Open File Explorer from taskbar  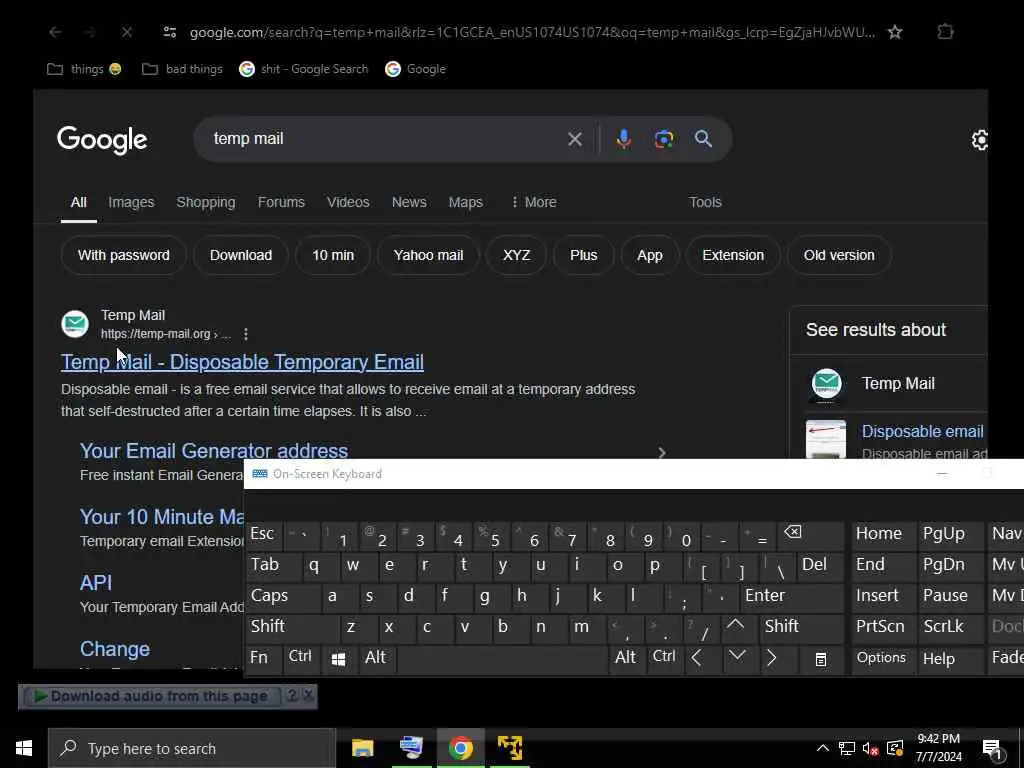362,748
